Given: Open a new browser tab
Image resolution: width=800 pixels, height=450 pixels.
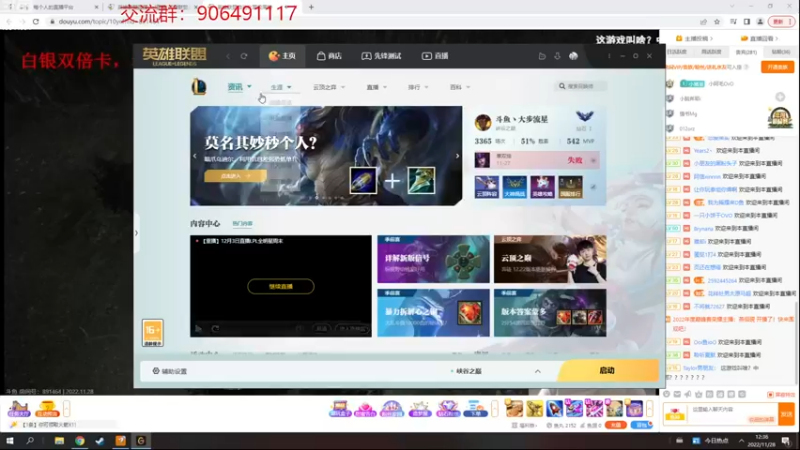Looking at the screenshot, I should coord(311,7).
